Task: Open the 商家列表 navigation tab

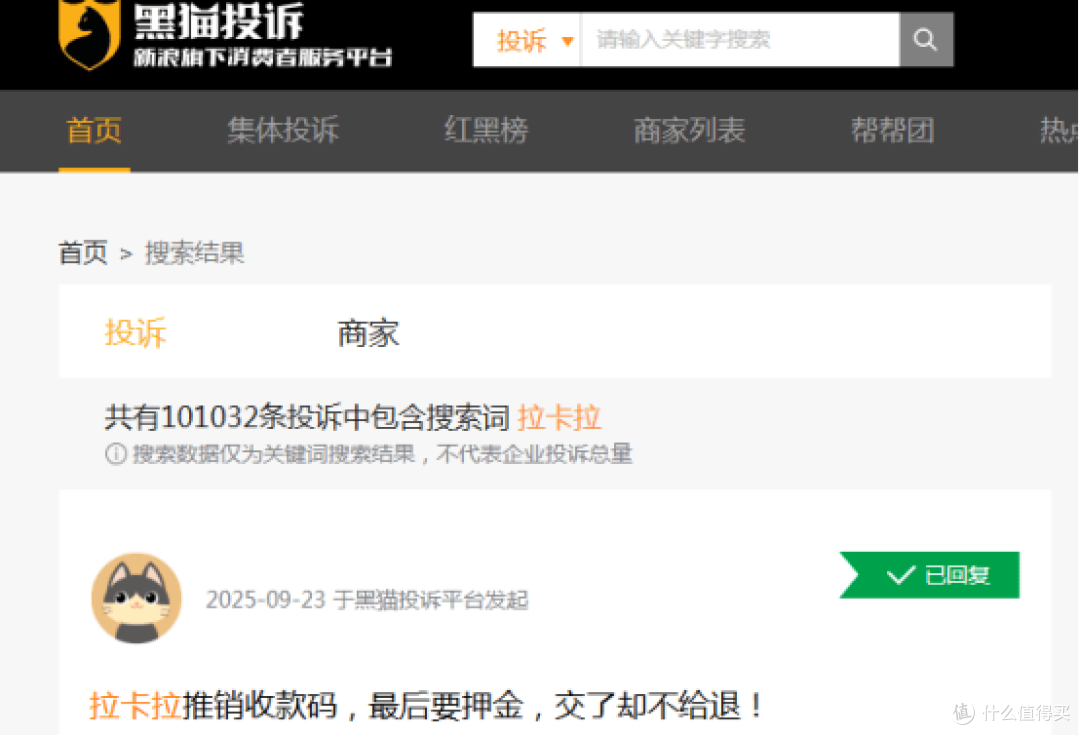Action: click(x=689, y=130)
